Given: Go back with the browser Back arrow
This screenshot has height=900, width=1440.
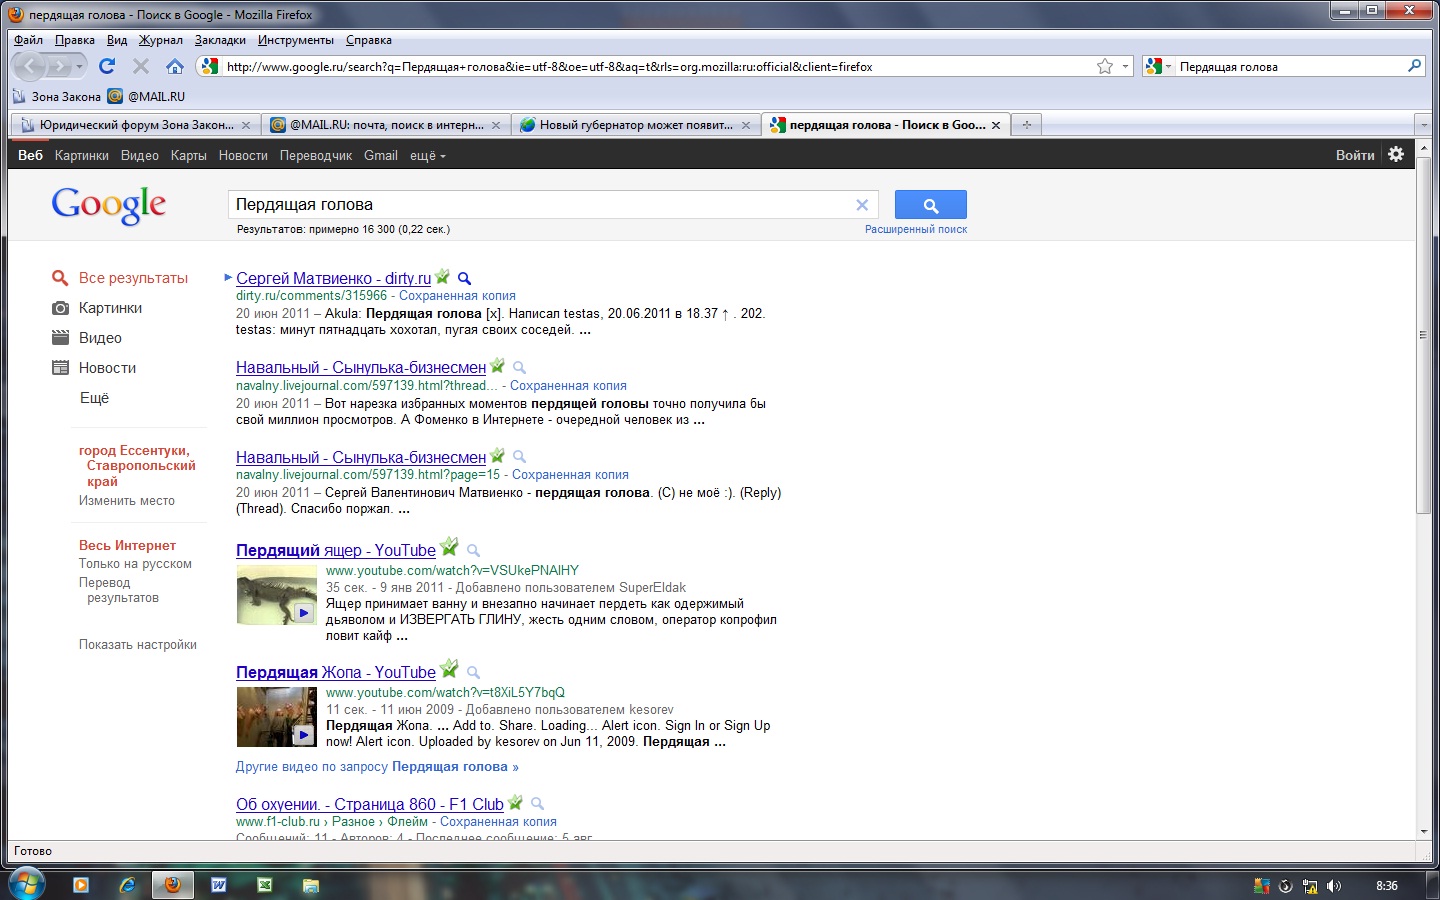Looking at the screenshot, I should point(30,66).
